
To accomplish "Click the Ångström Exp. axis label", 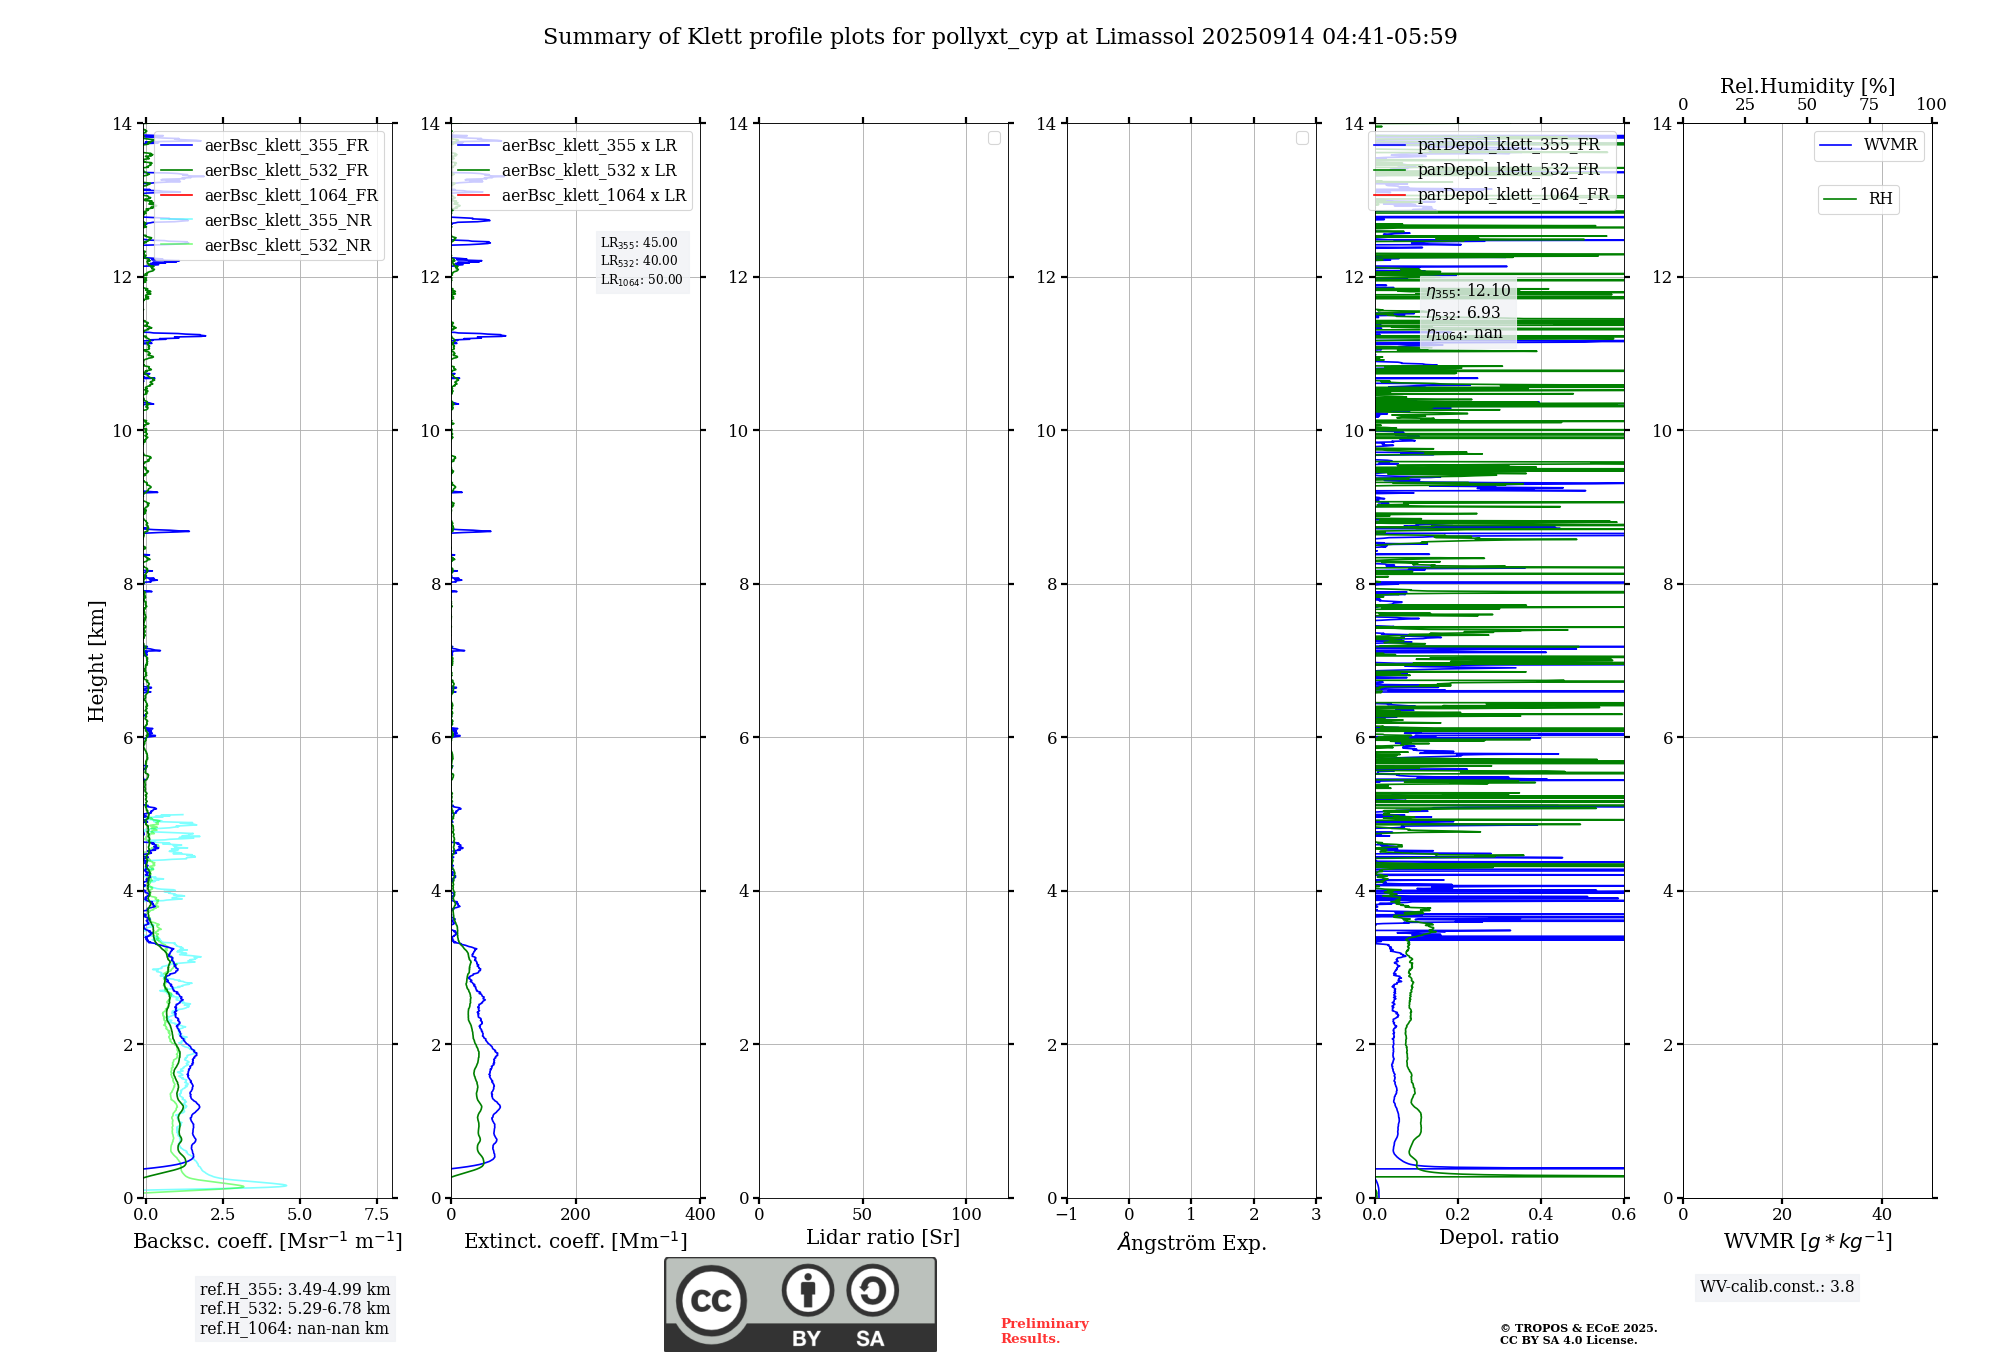I will click(1192, 1242).
